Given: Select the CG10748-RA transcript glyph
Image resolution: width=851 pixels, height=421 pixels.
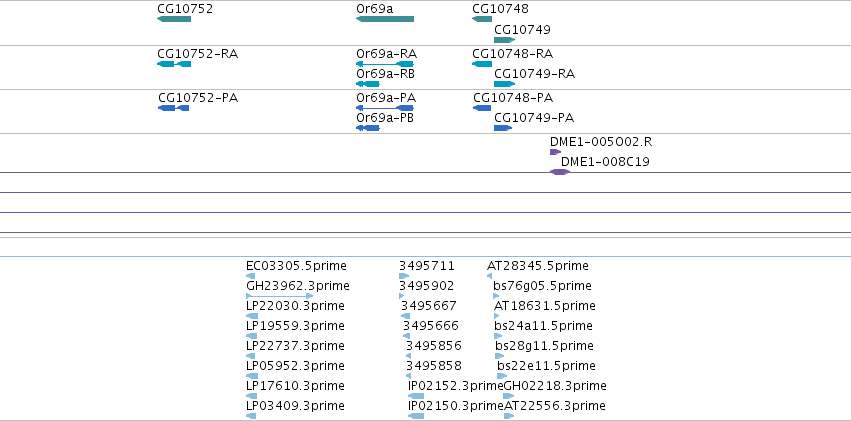Looking at the screenshot, I should point(482,64).
